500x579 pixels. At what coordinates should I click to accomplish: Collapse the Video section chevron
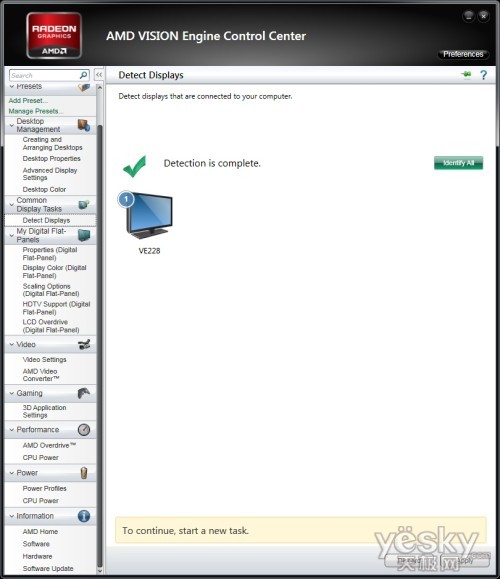point(12,344)
